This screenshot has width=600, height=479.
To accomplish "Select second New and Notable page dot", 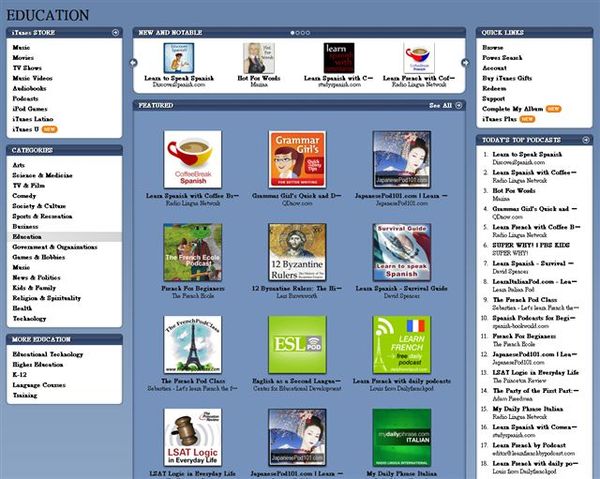I will tap(298, 33).
